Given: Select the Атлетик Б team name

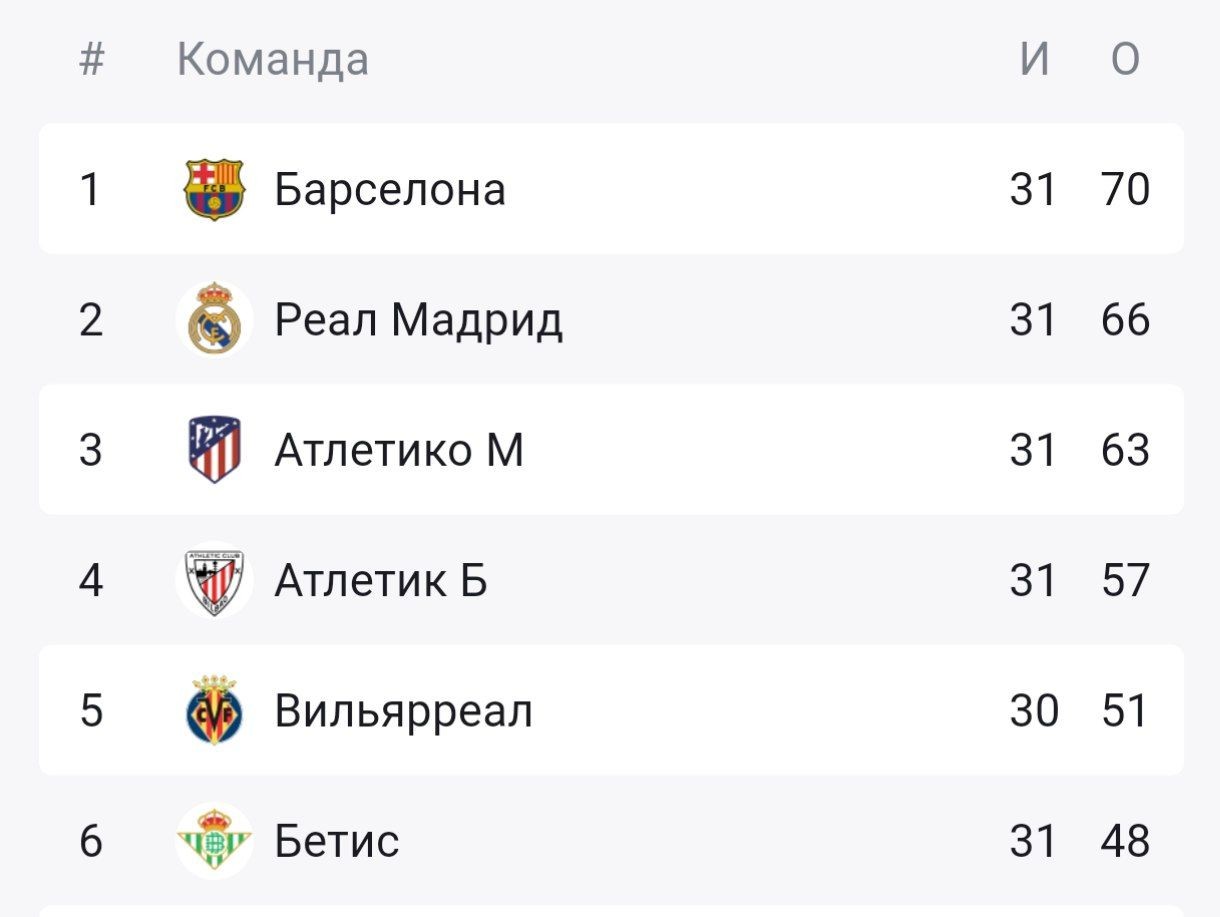Looking at the screenshot, I should 381,580.
